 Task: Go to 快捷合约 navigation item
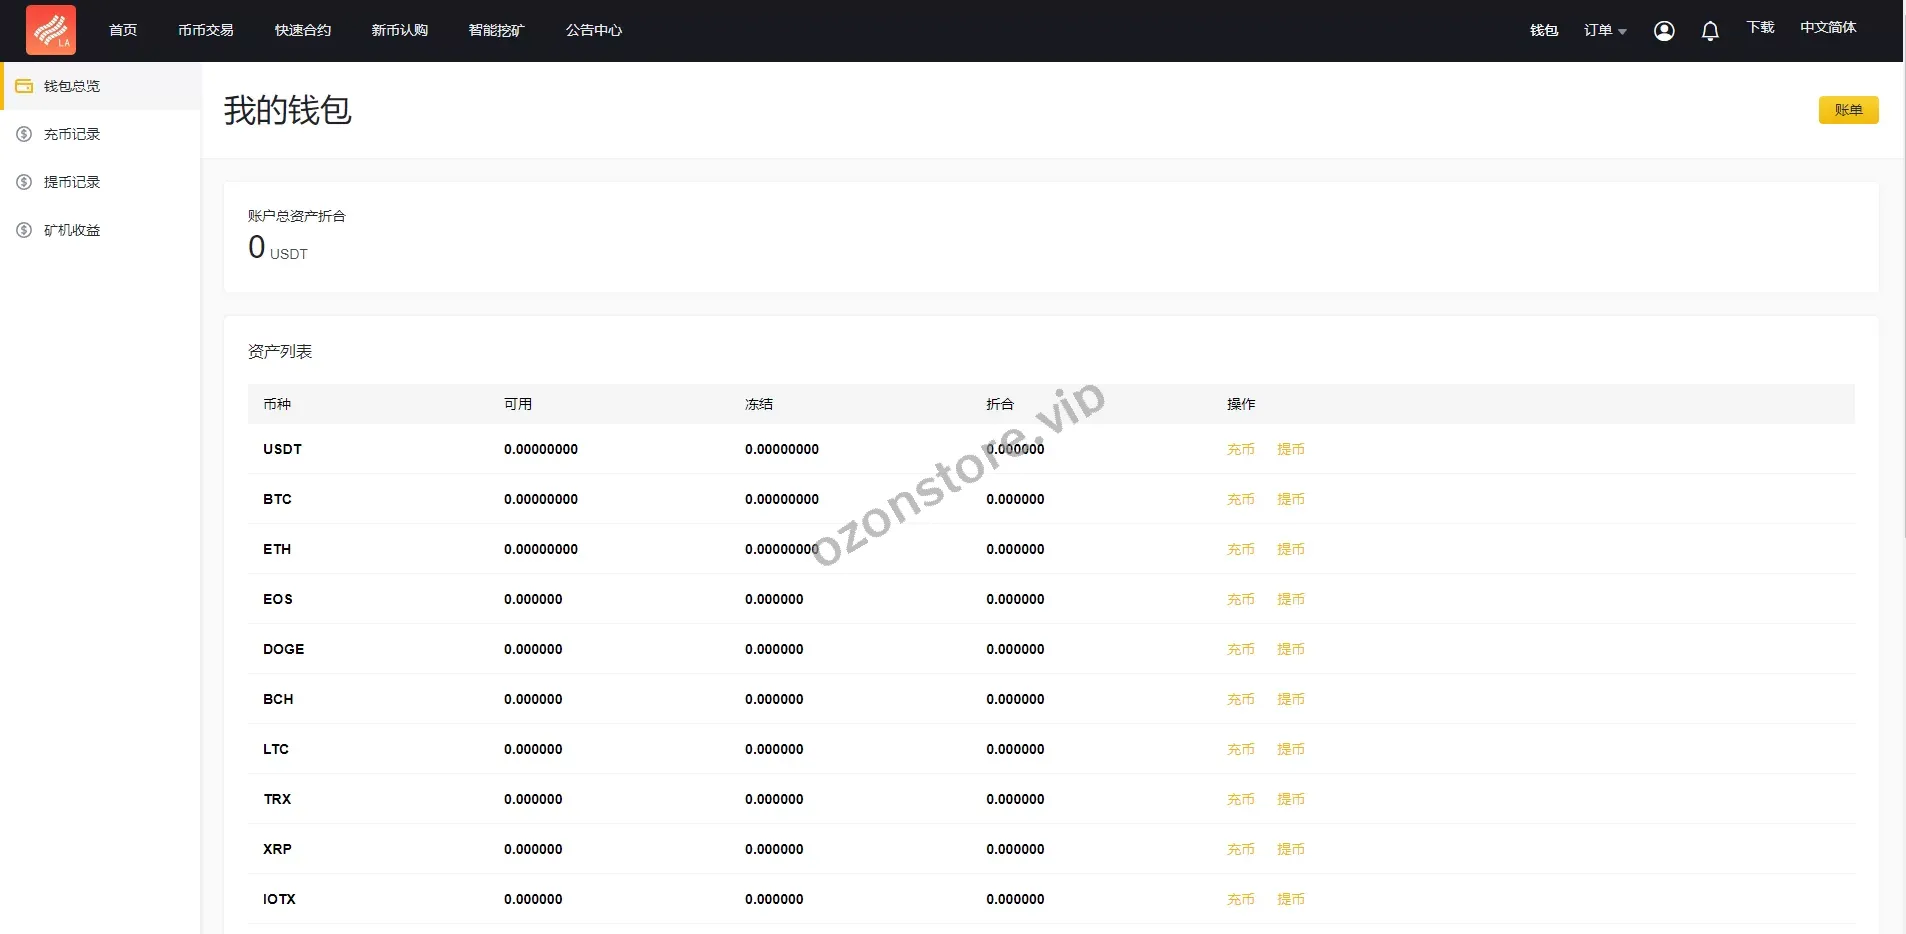303,31
